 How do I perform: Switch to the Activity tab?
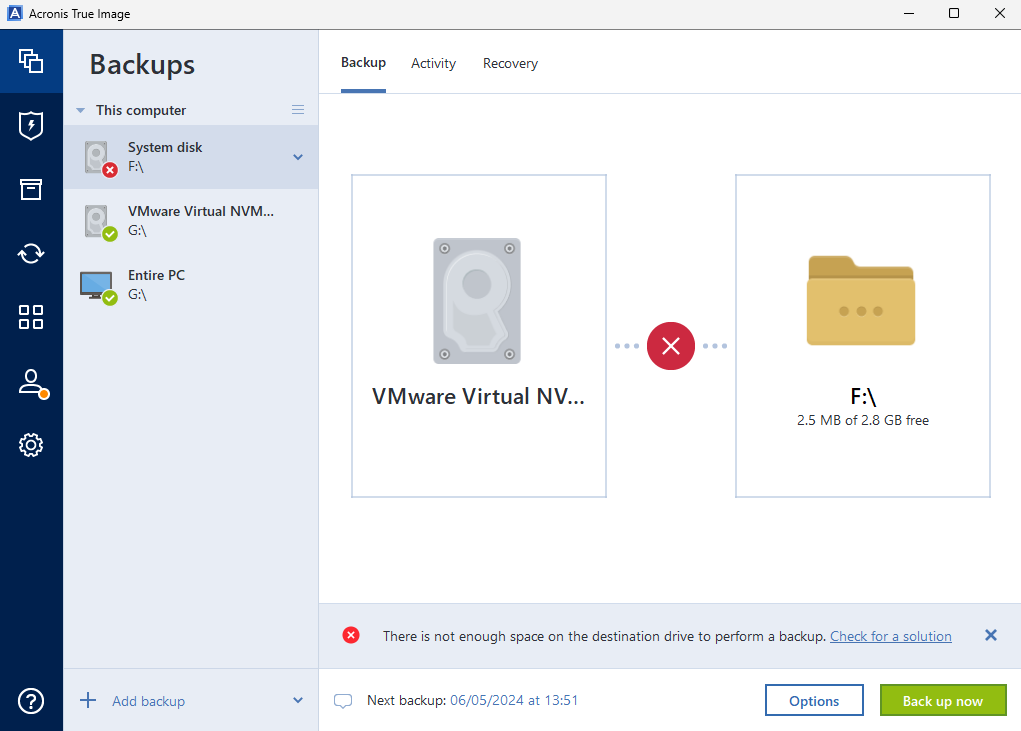[433, 63]
